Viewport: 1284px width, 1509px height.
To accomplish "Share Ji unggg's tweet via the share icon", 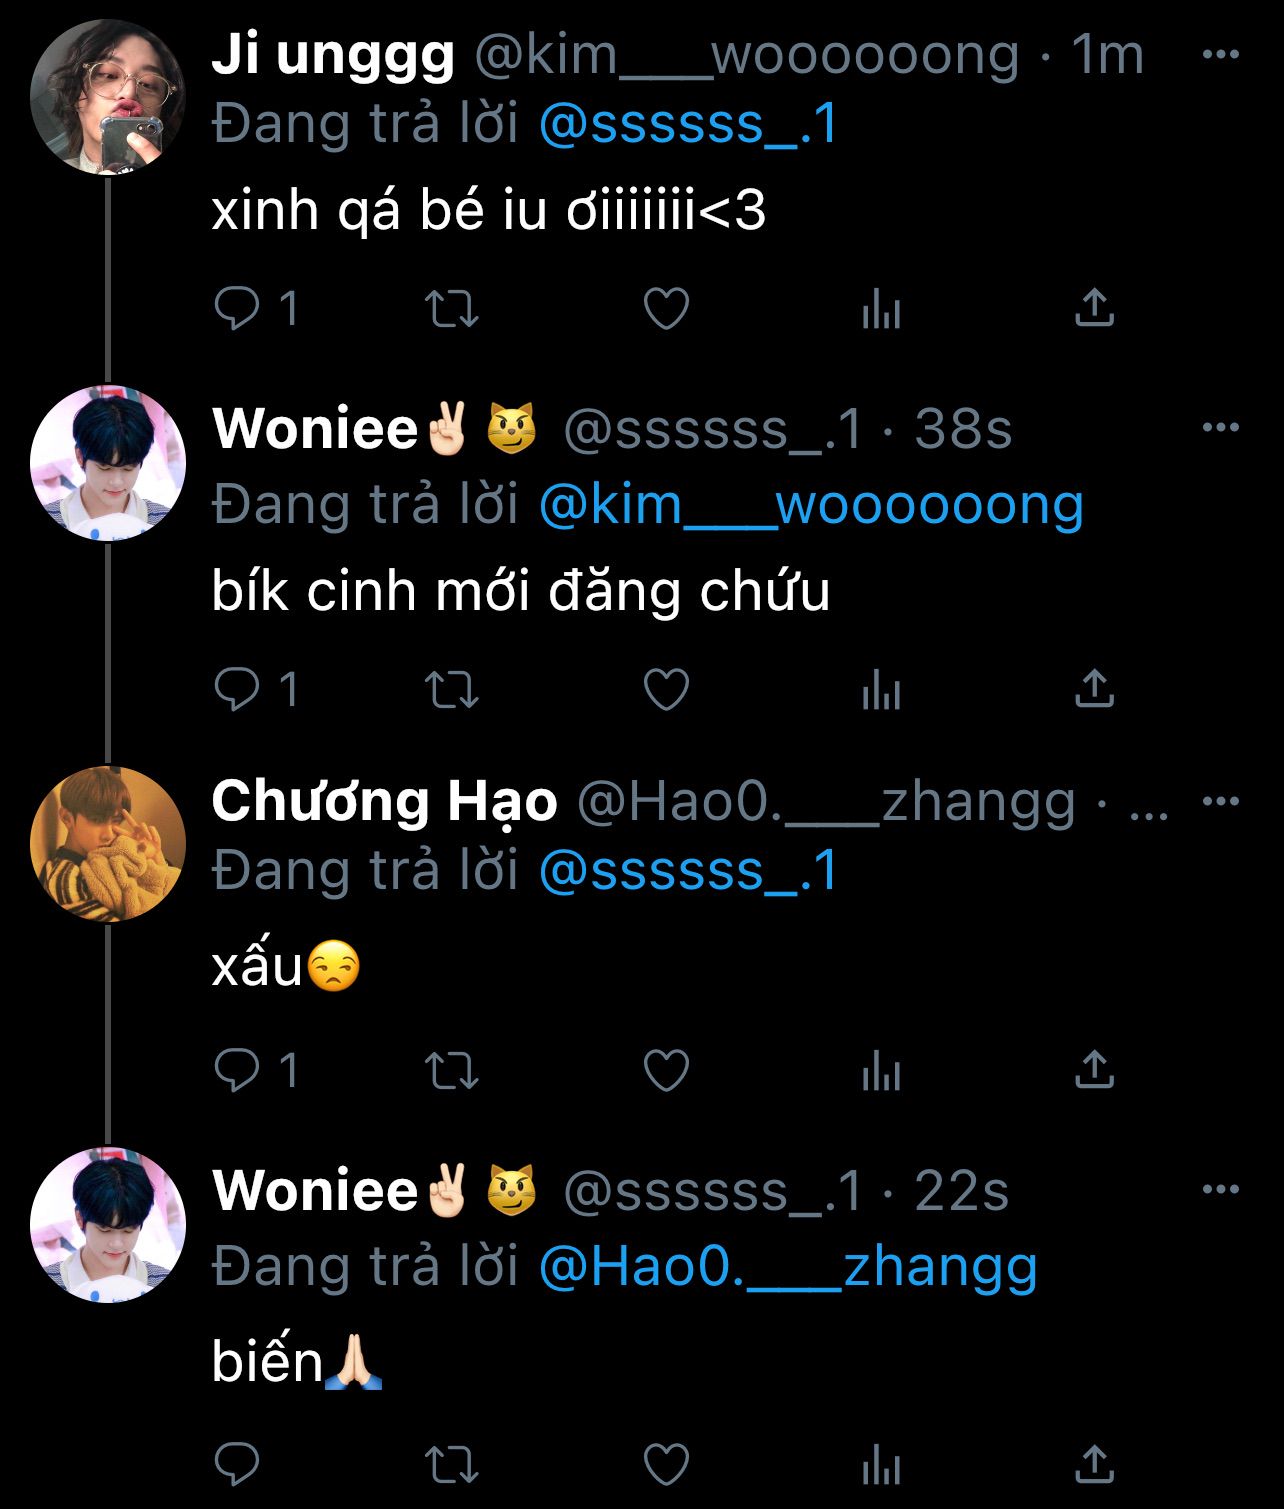I will pos(1094,308).
